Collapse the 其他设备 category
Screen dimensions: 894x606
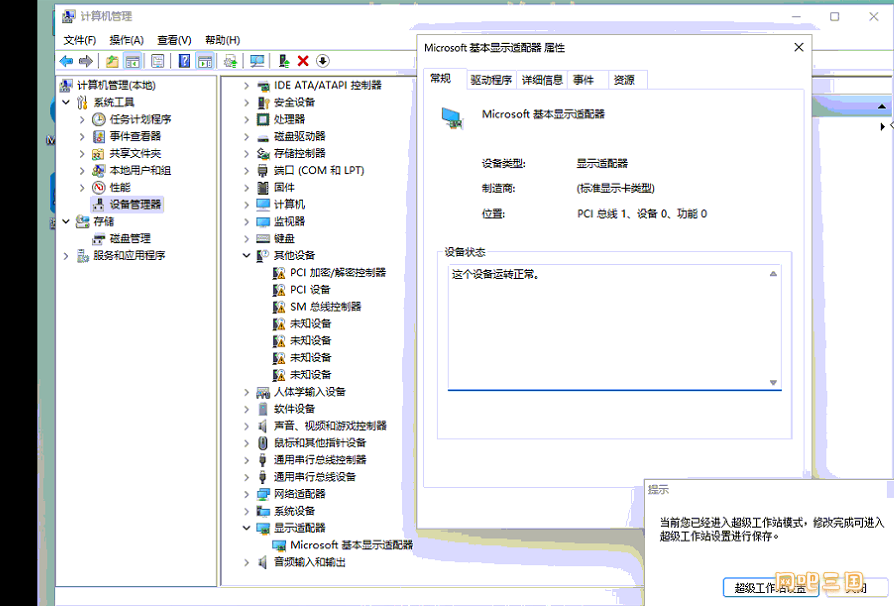[246, 255]
